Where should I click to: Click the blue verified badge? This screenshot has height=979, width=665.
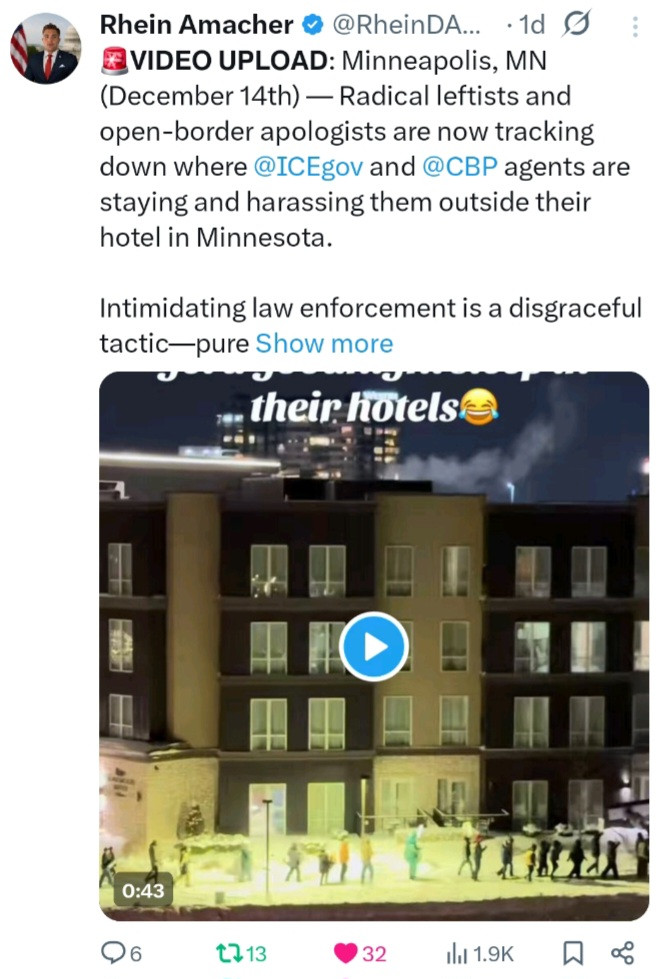pyautogui.click(x=313, y=26)
